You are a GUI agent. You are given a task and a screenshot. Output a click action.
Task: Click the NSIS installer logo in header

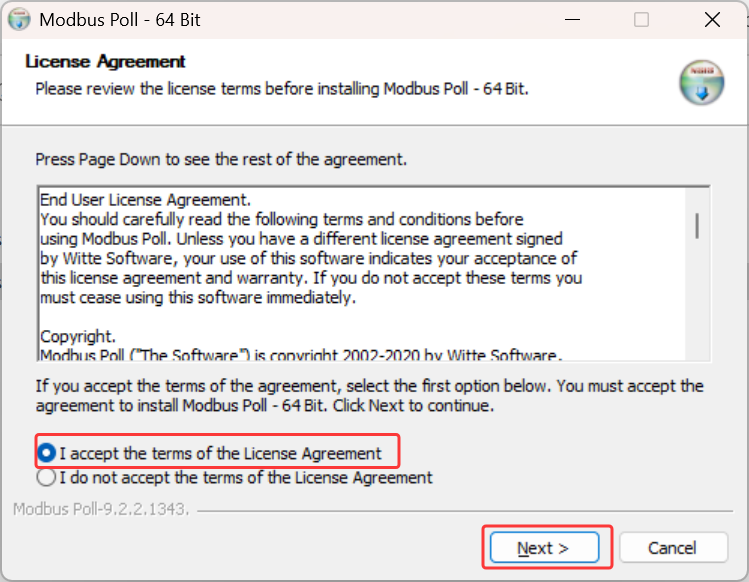tap(701, 82)
